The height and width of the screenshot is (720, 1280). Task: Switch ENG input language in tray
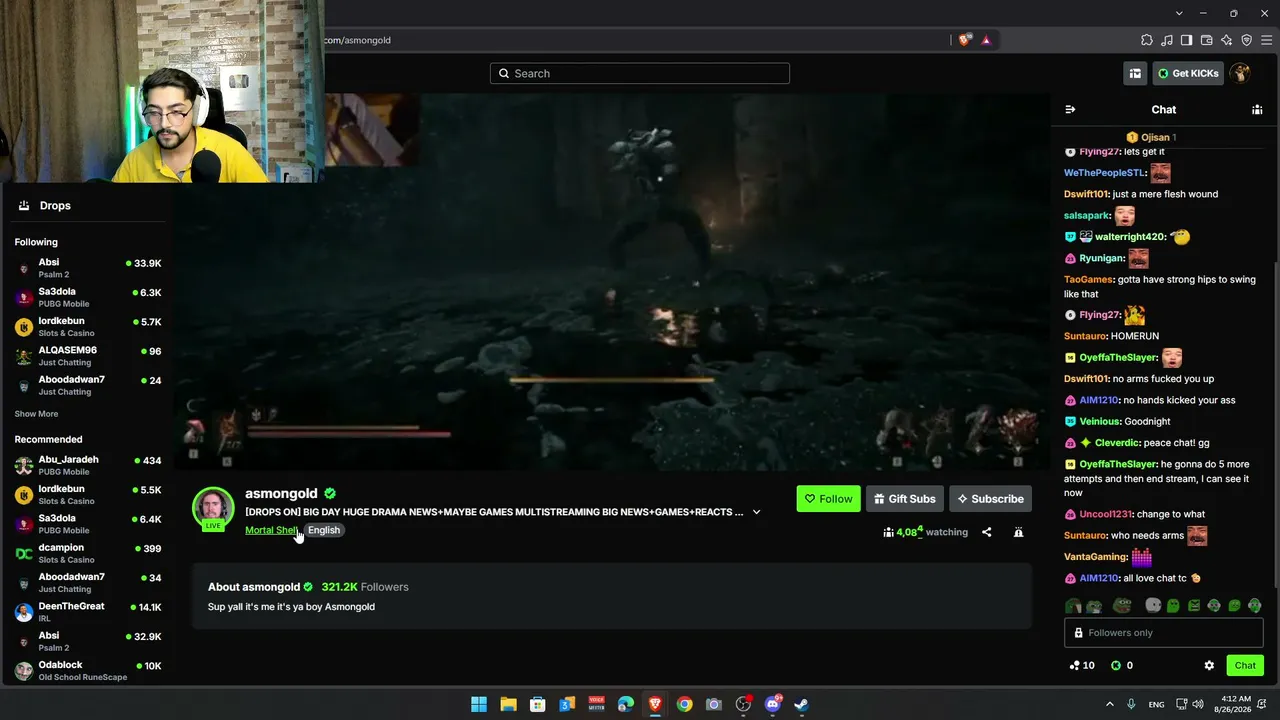[x=1156, y=704]
